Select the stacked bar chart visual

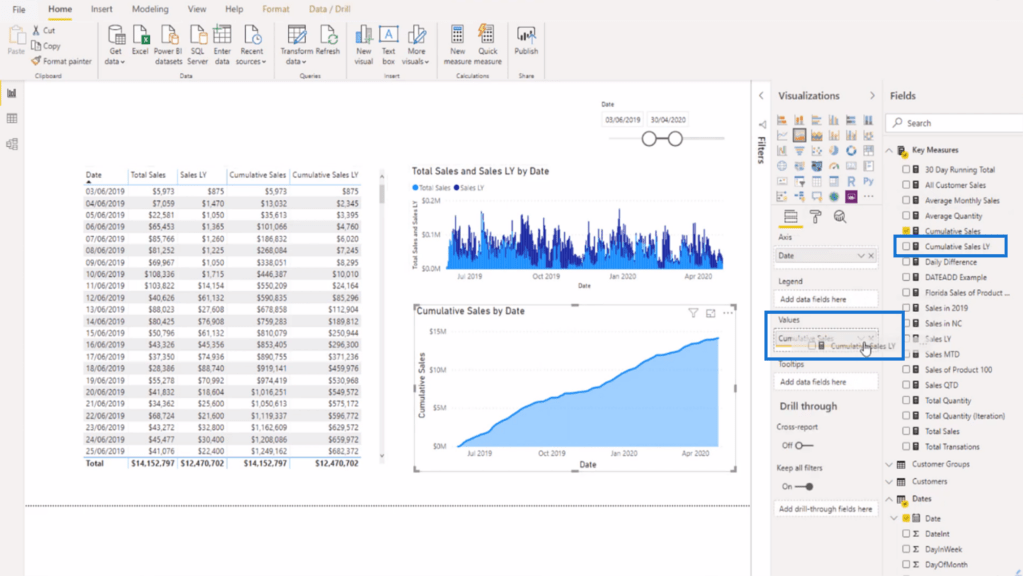[x=782, y=120]
